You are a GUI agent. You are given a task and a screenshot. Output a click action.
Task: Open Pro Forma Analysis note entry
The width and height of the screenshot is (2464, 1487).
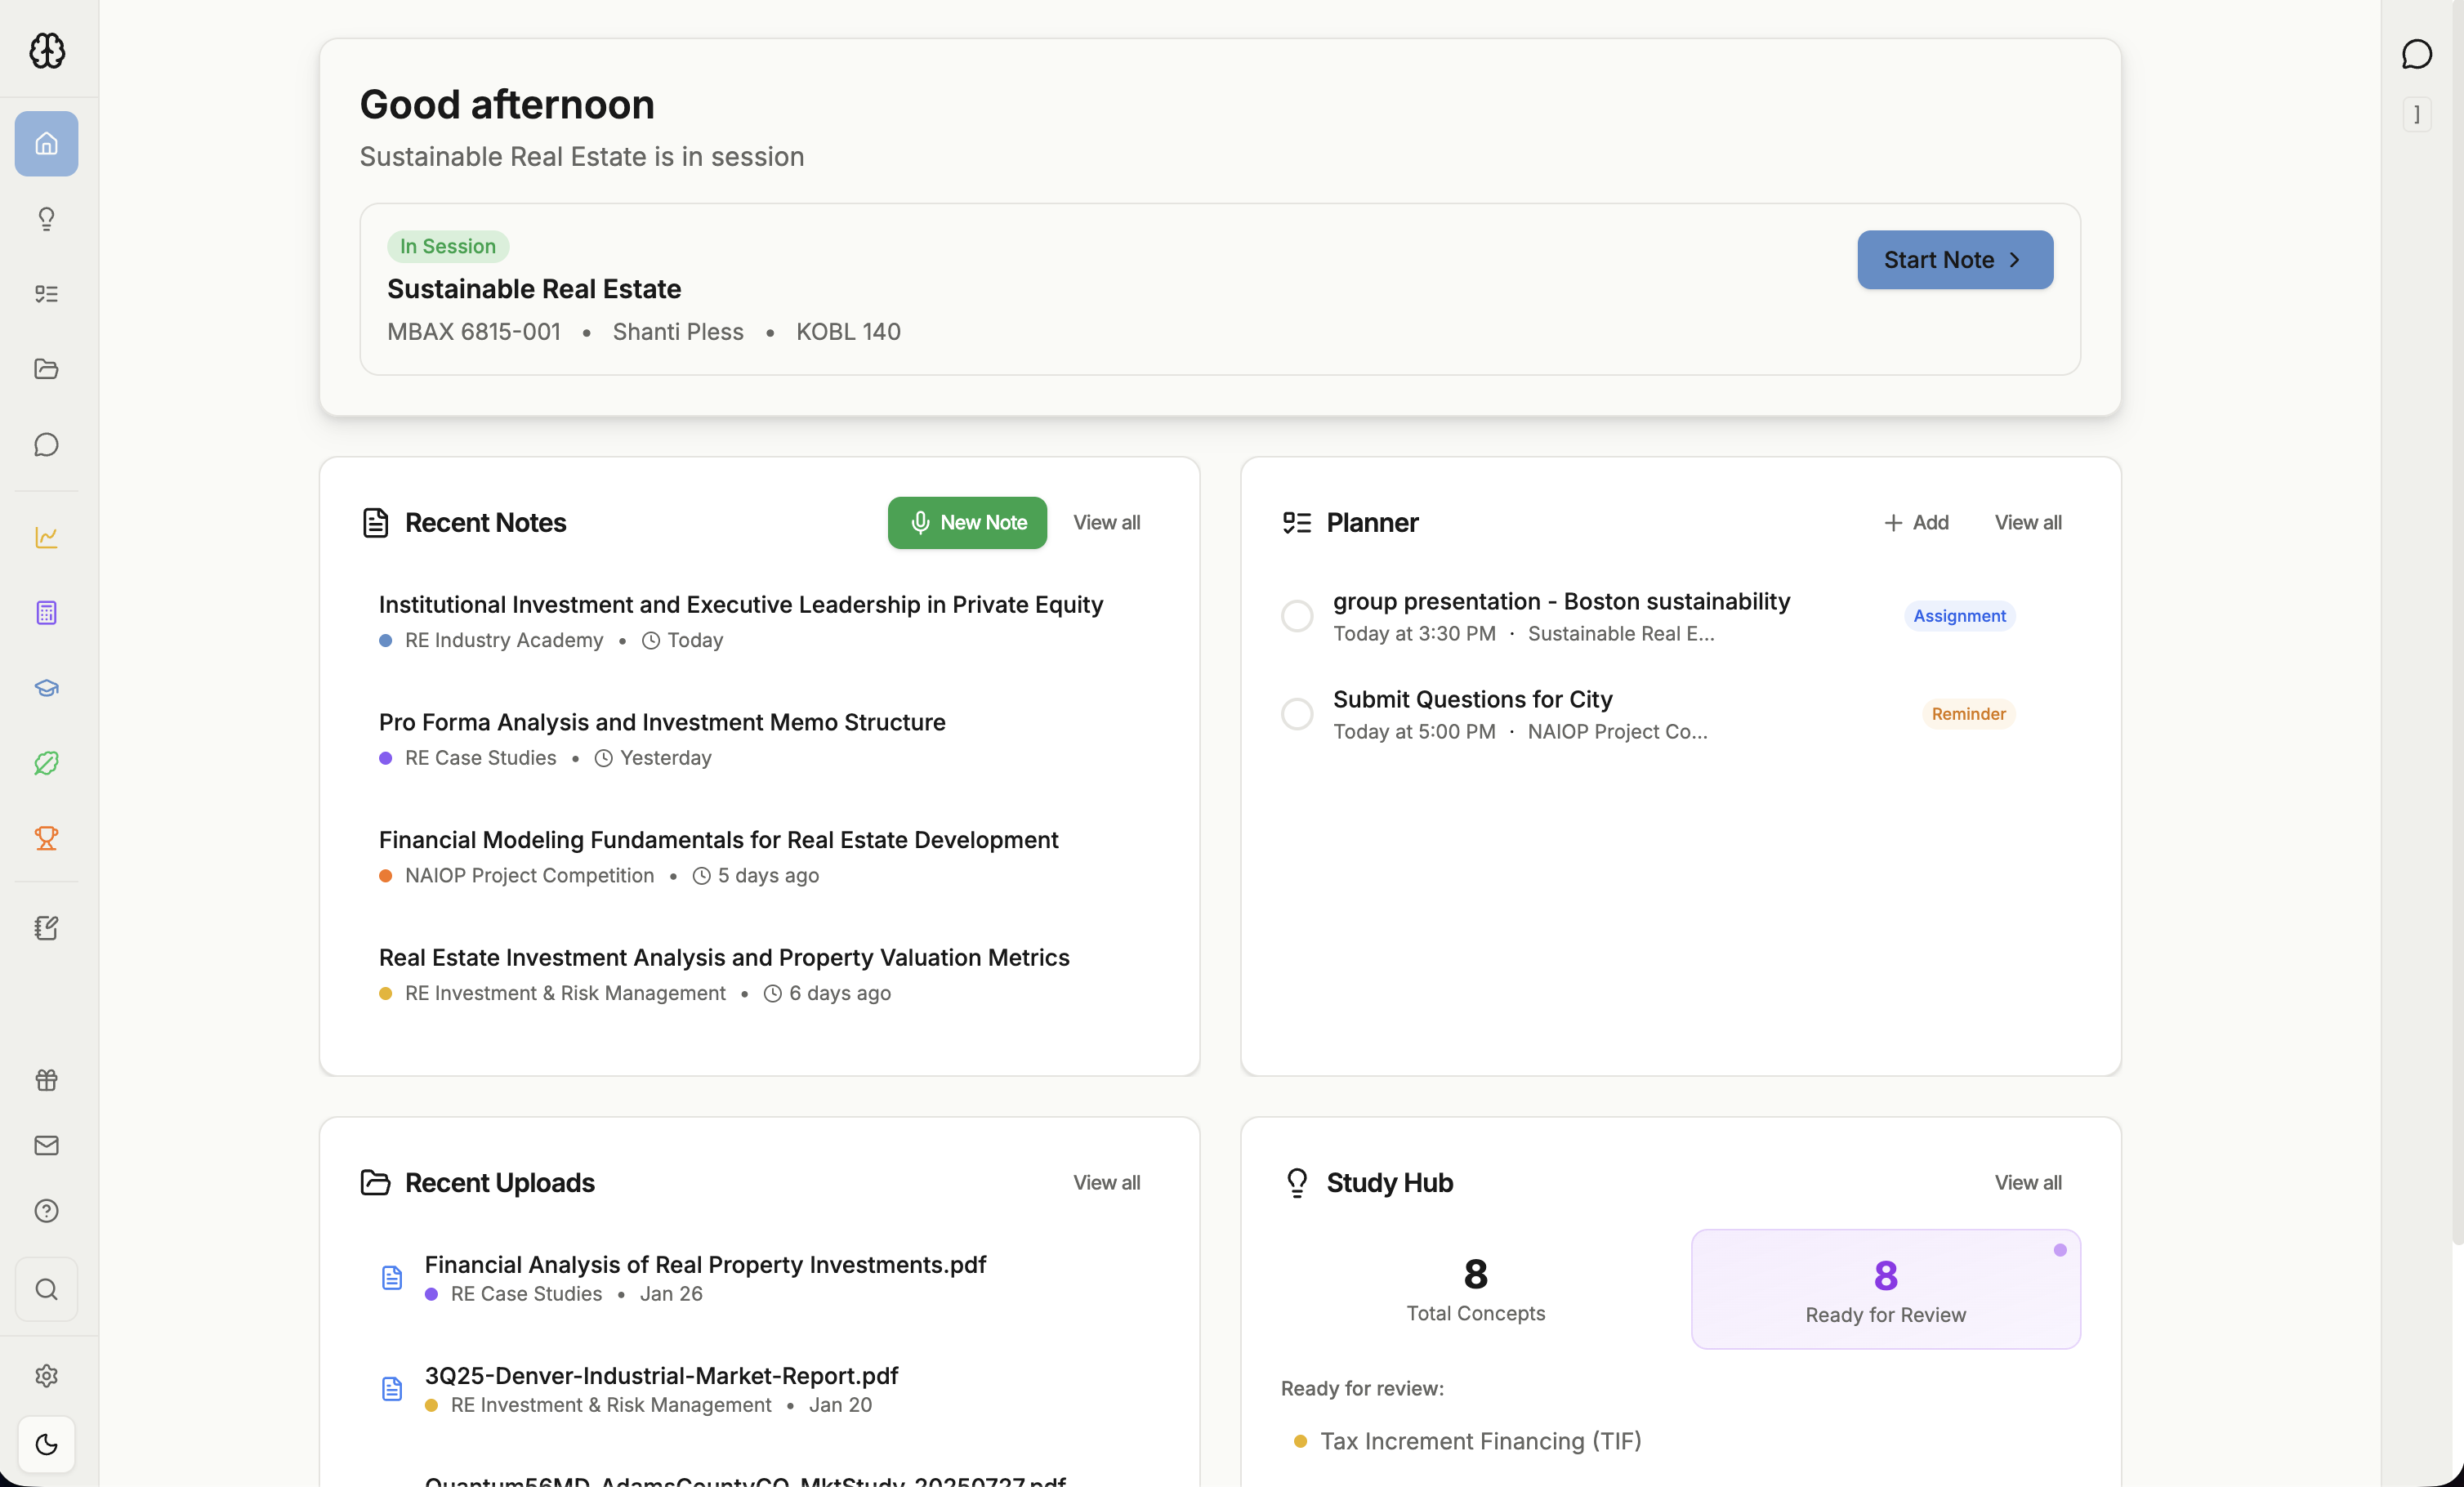click(661, 722)
